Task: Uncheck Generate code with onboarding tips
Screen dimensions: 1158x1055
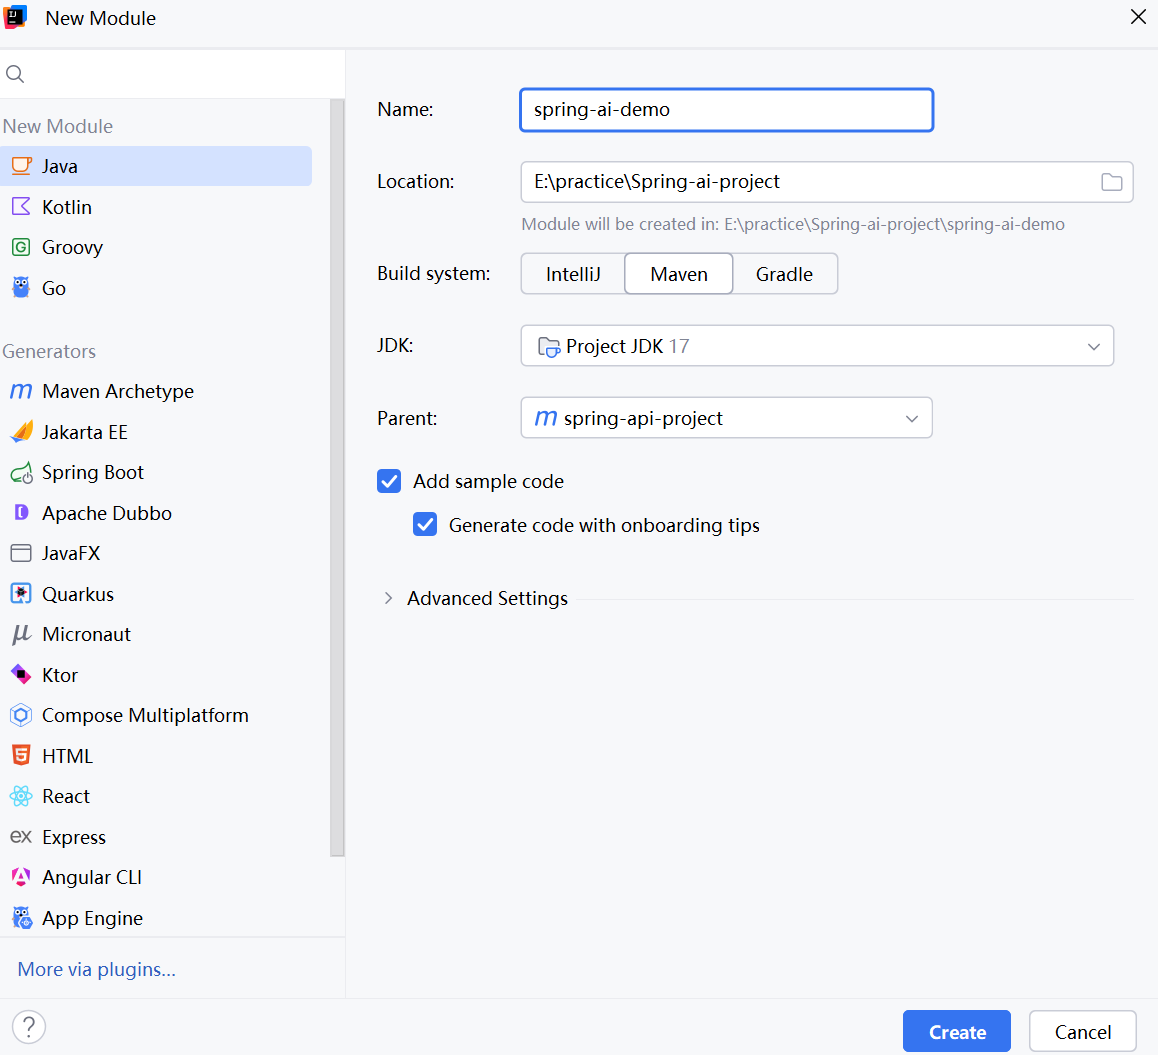Action: pos(425,525)
